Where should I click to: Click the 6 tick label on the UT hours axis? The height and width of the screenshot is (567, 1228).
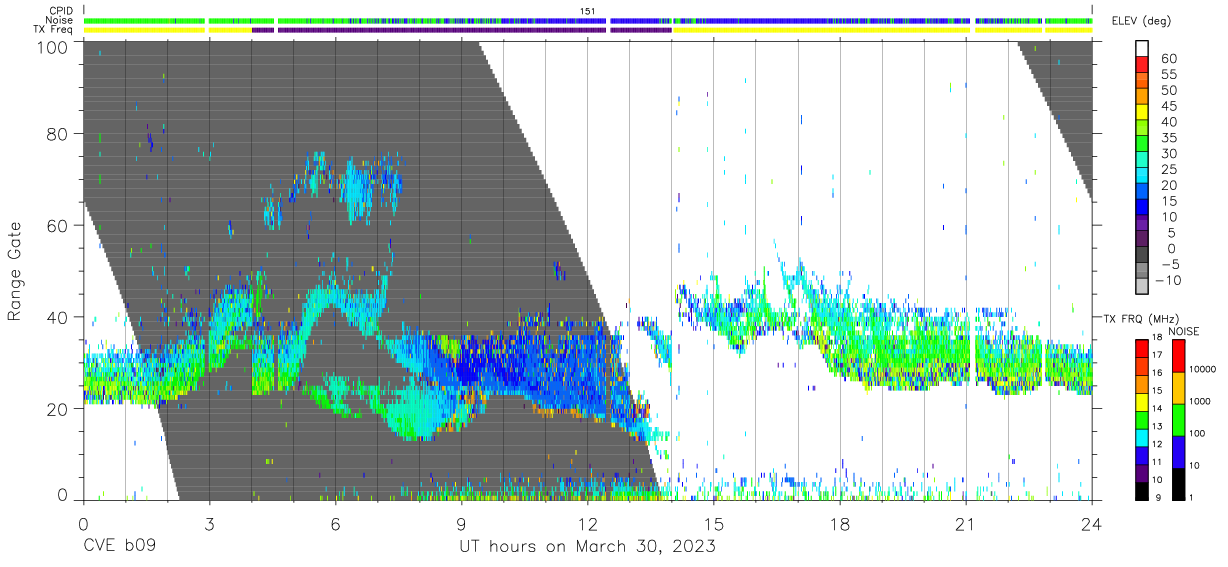point(335,523)
